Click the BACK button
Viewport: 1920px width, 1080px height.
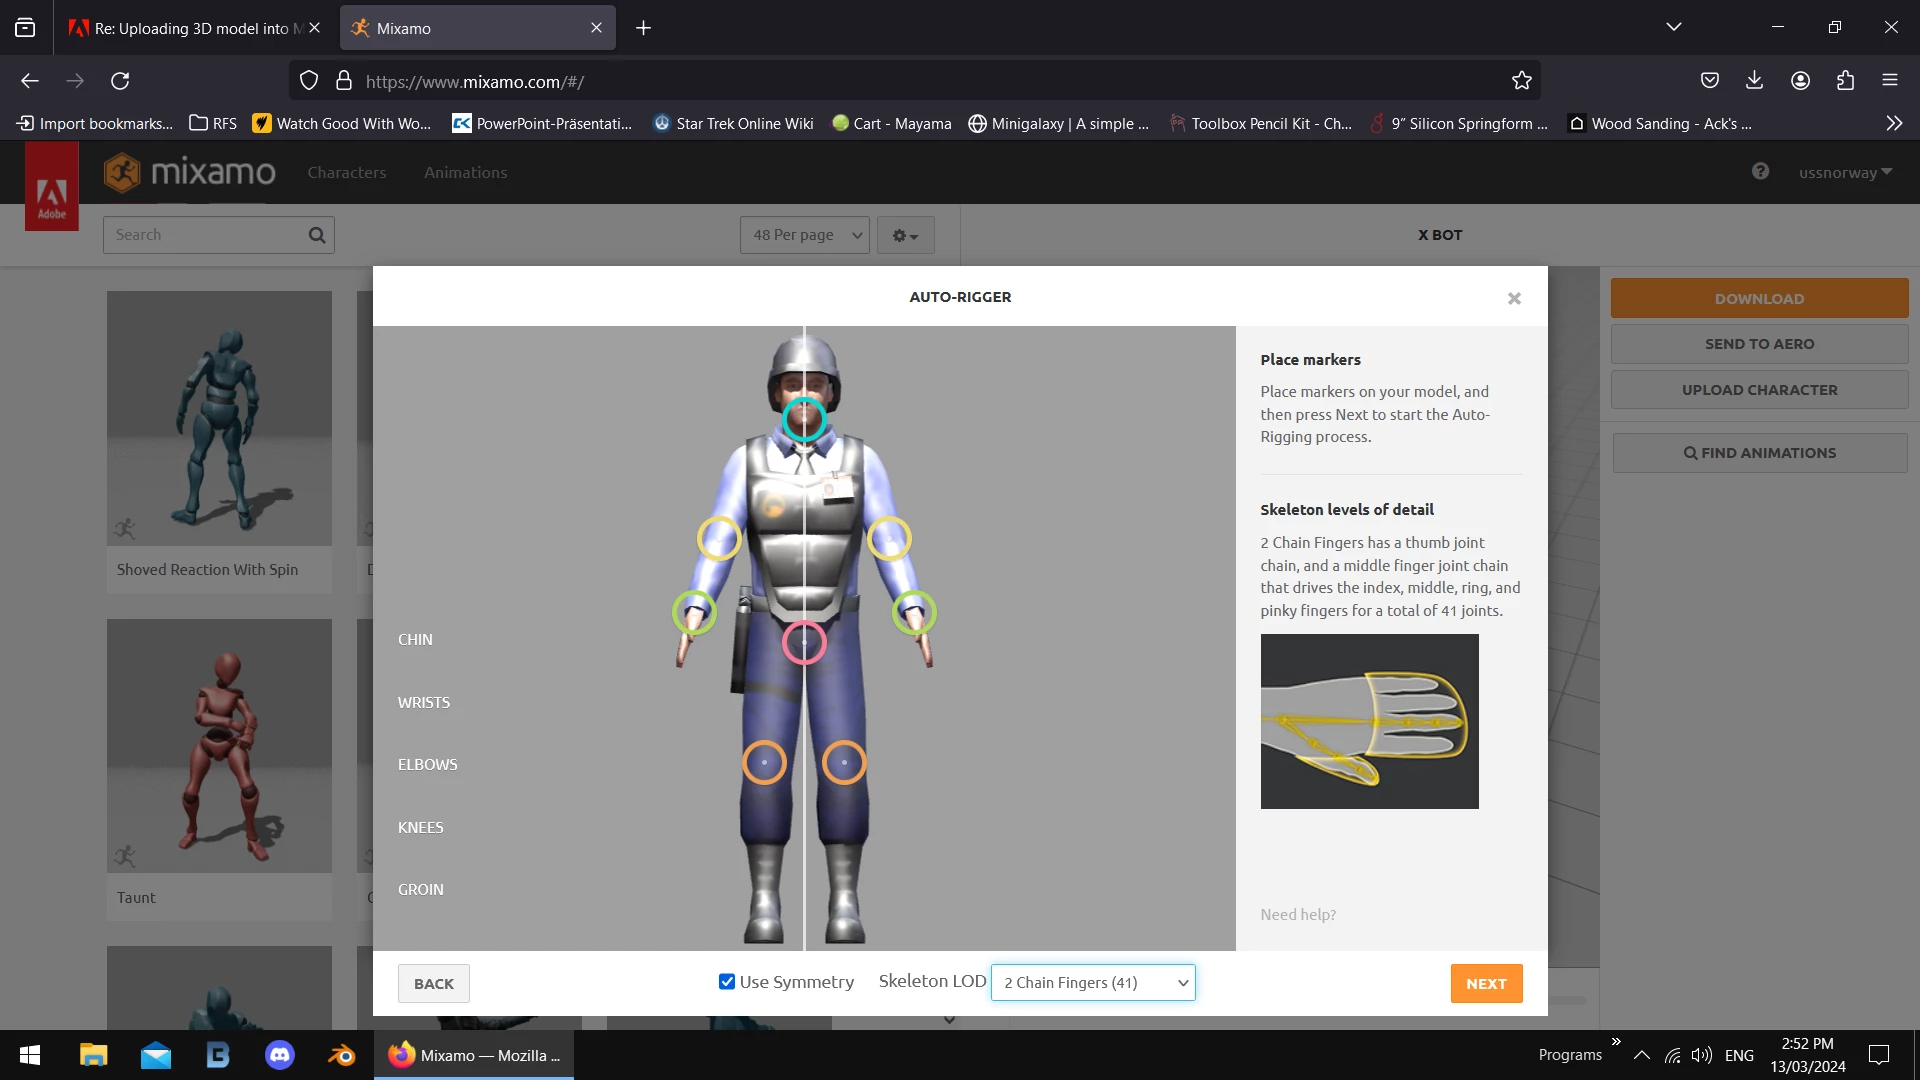[x=433, y=984]
